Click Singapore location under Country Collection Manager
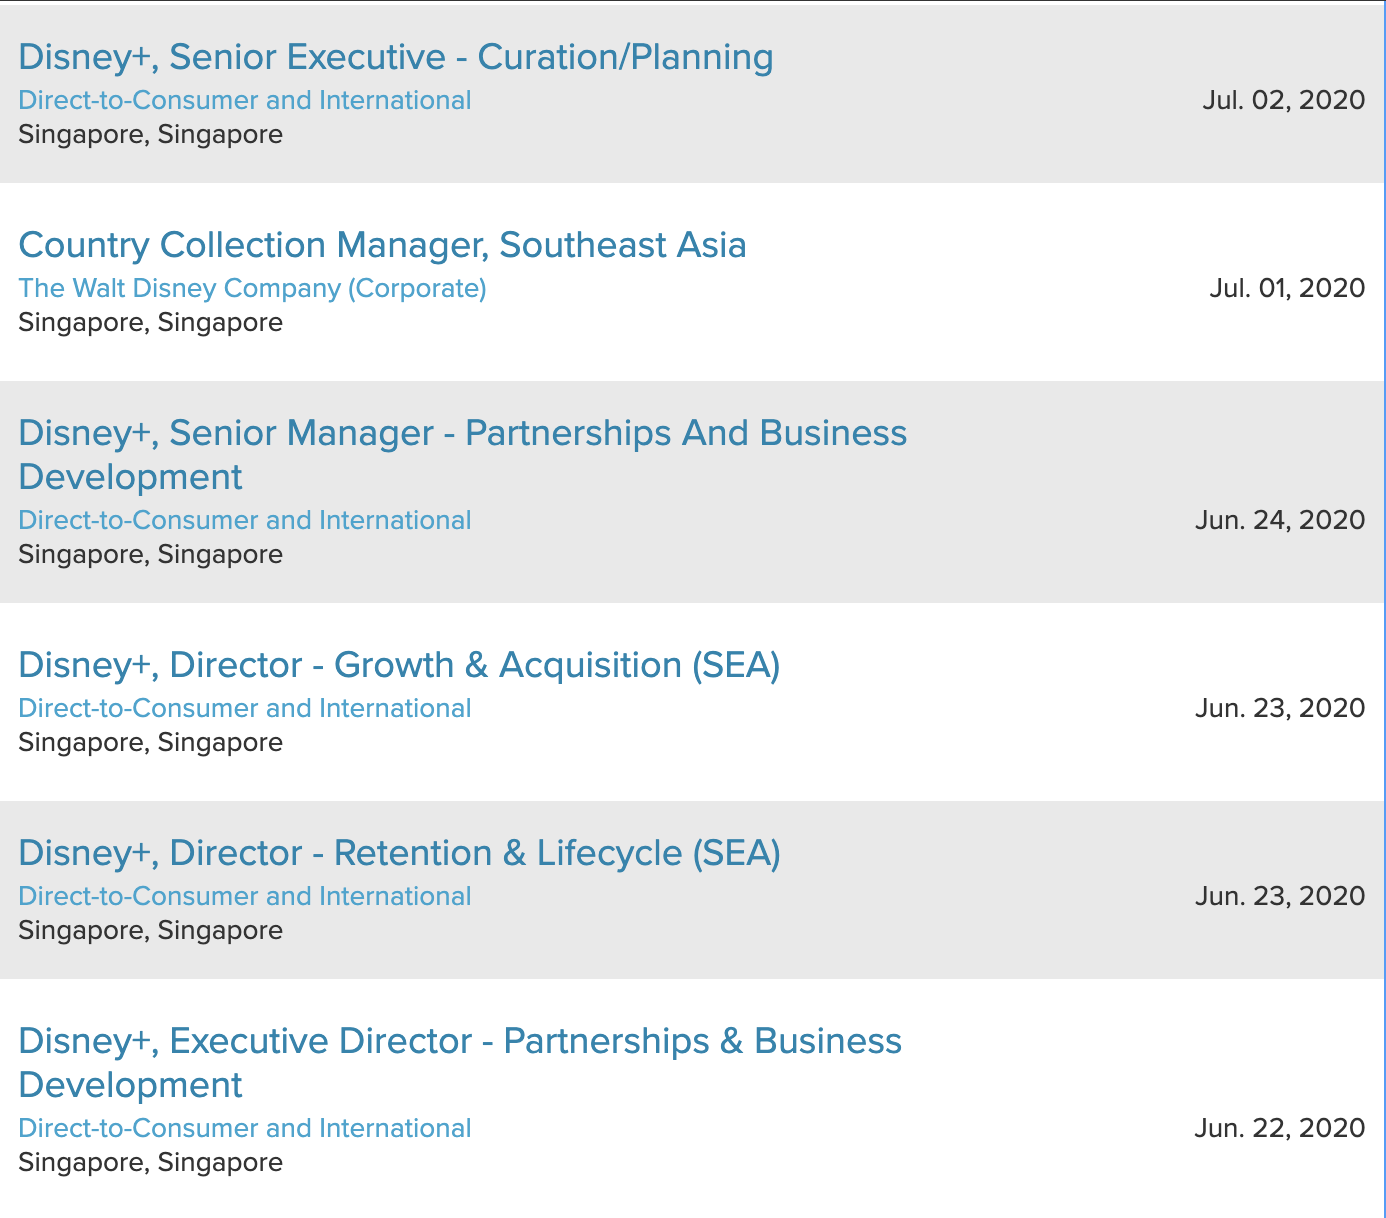The width and height of the screenshot is (1386, 1218). tap(150, 322)
